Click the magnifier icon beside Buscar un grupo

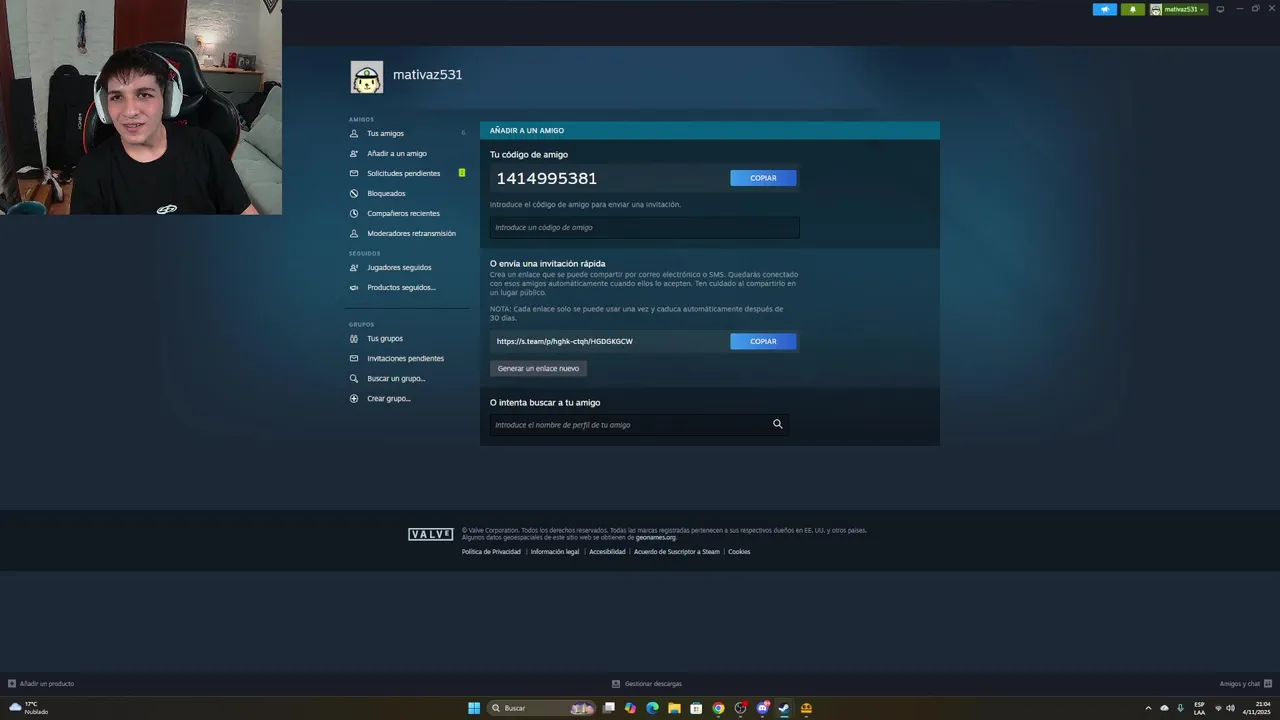point(354,378)
